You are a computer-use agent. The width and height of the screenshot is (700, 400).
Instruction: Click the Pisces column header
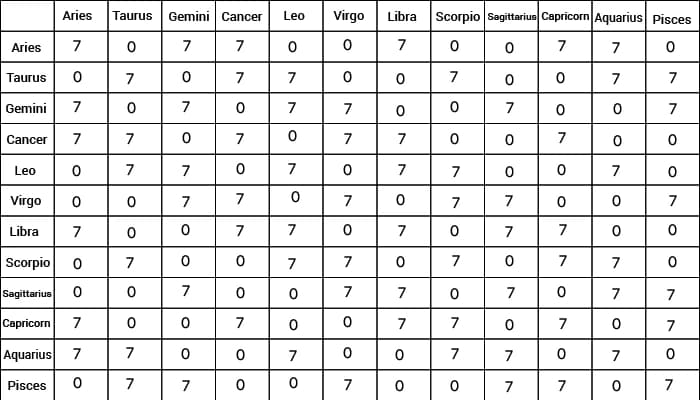(670, 18)
